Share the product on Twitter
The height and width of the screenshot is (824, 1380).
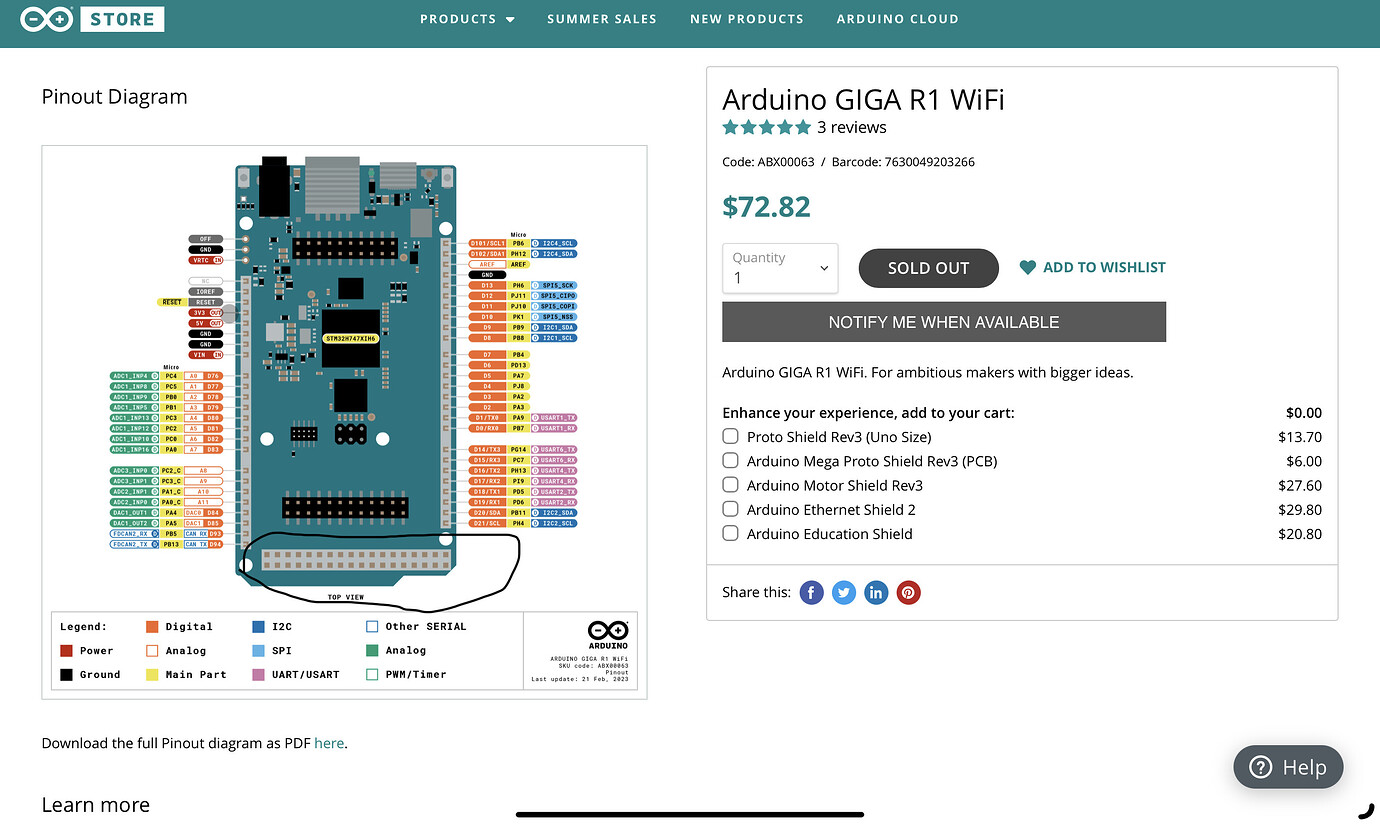pyautogui.click(x=843, y=592)
